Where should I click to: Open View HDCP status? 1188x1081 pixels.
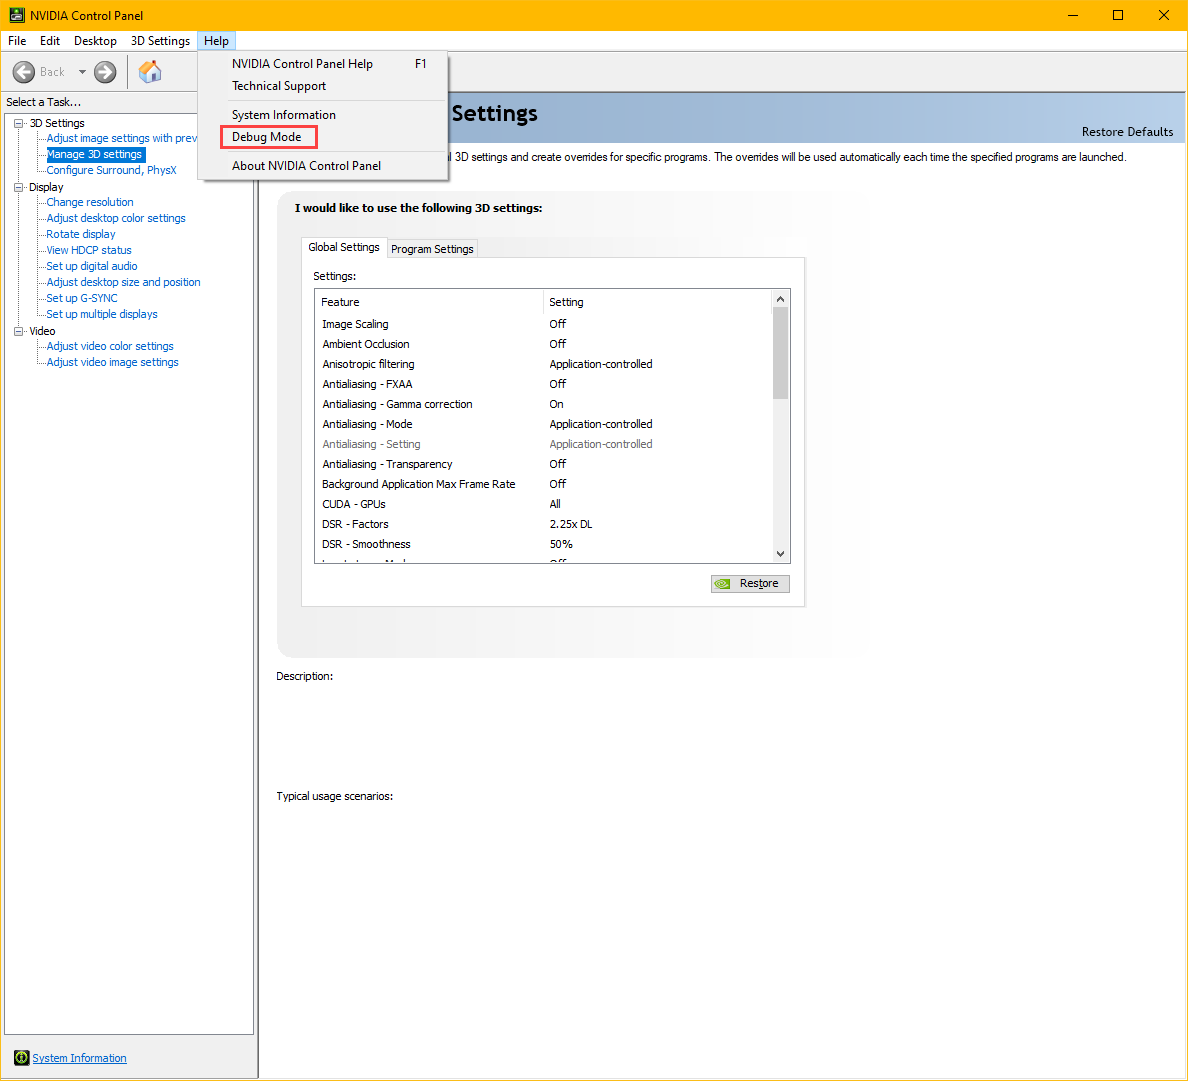(89, 250)
